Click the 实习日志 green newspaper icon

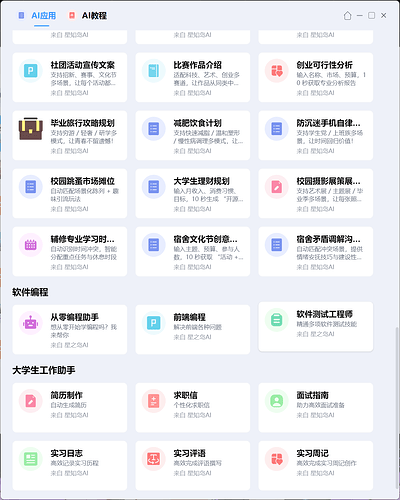click(31, 459)
